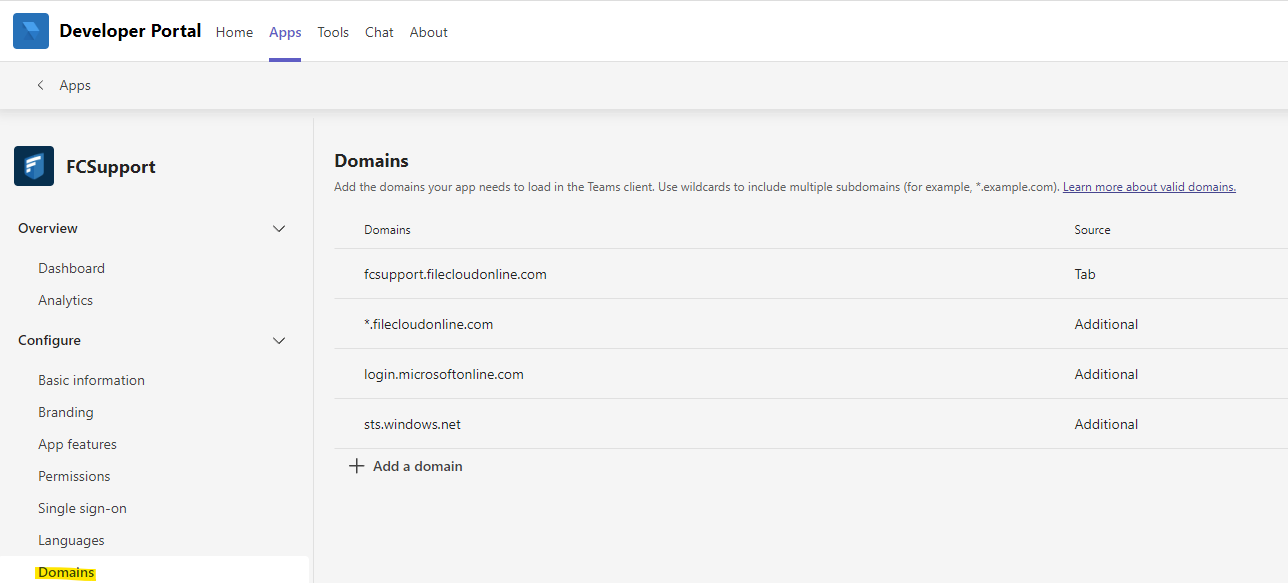1288x583 pixels.
Task: Click the Developer Portal title
Action: 130,31
